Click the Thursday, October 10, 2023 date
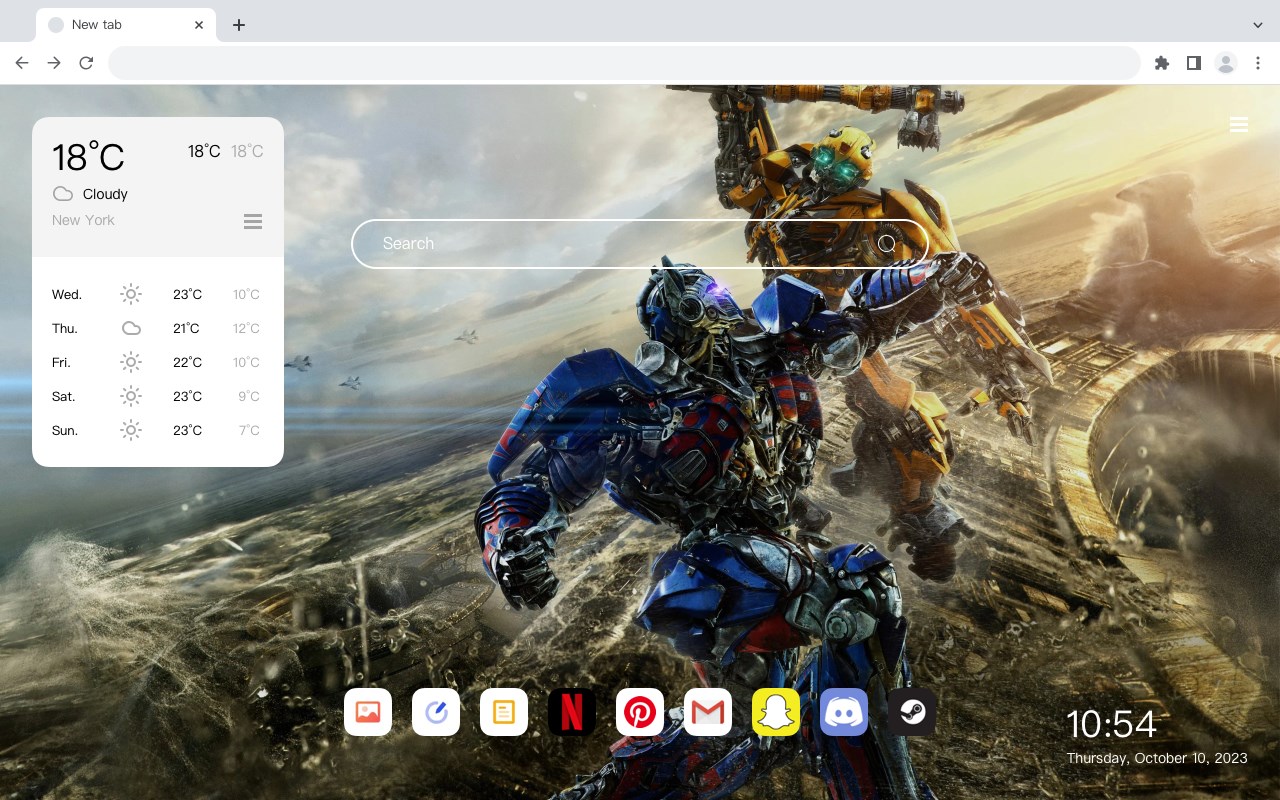This screenshot has width=1280, height=800. point(1157,758)
